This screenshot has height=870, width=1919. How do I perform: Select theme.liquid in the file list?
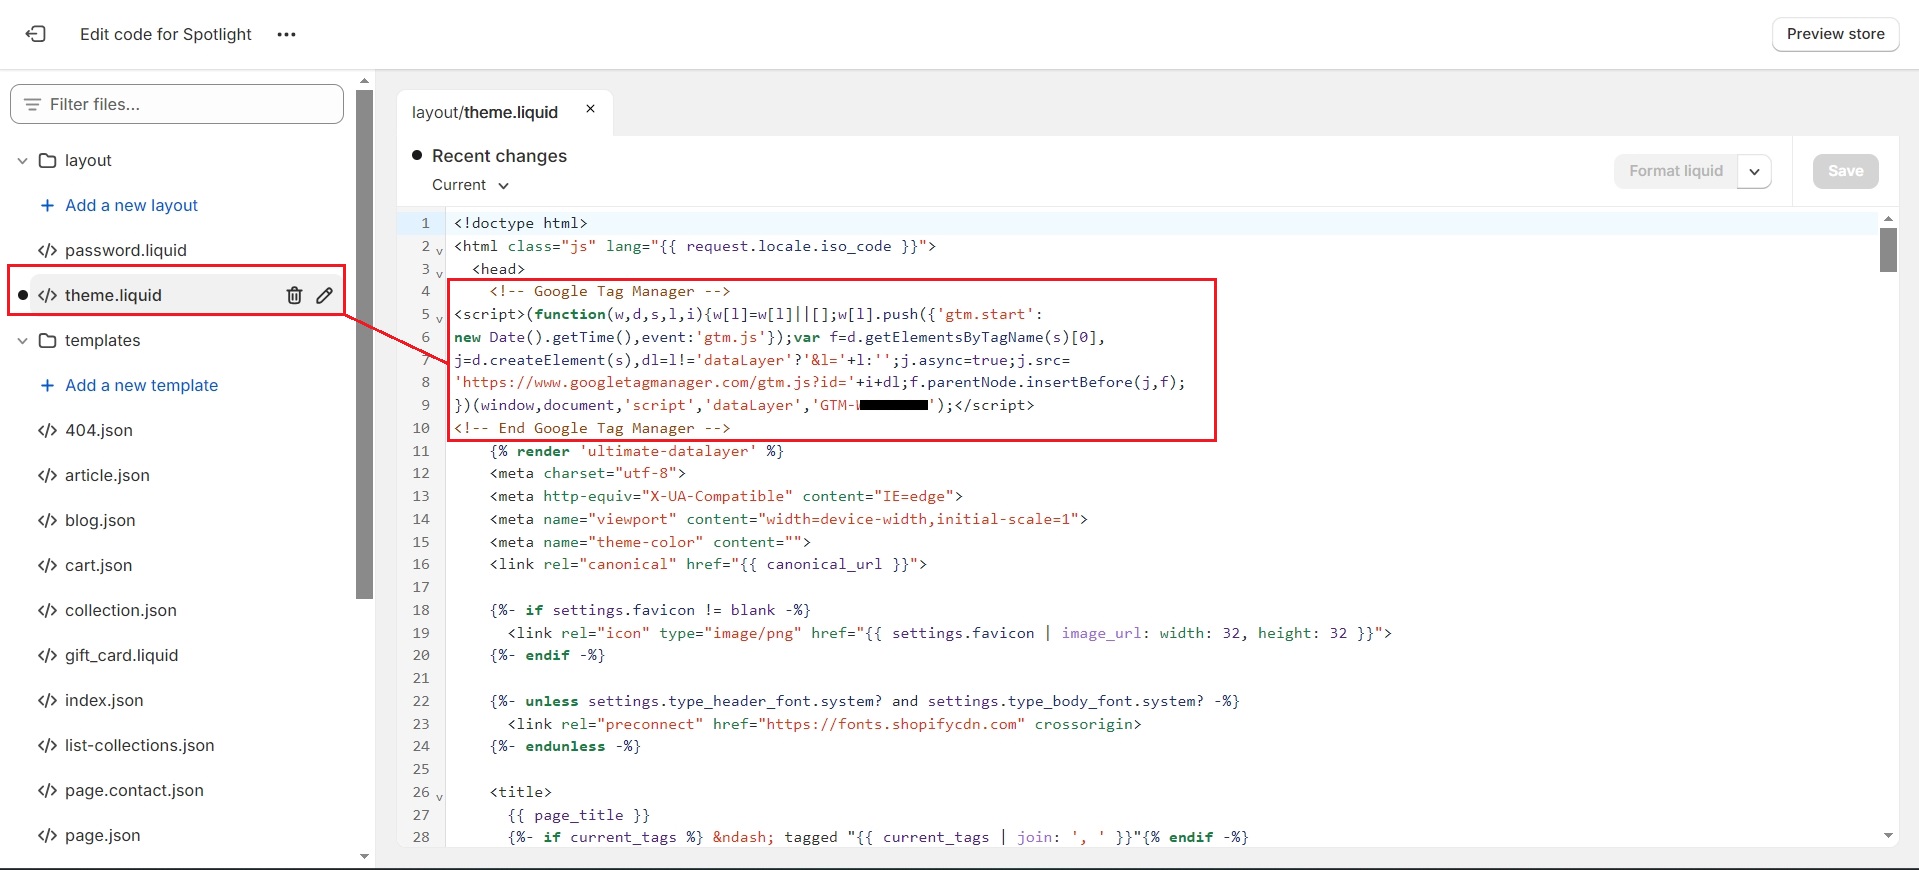tap(113, 295)
